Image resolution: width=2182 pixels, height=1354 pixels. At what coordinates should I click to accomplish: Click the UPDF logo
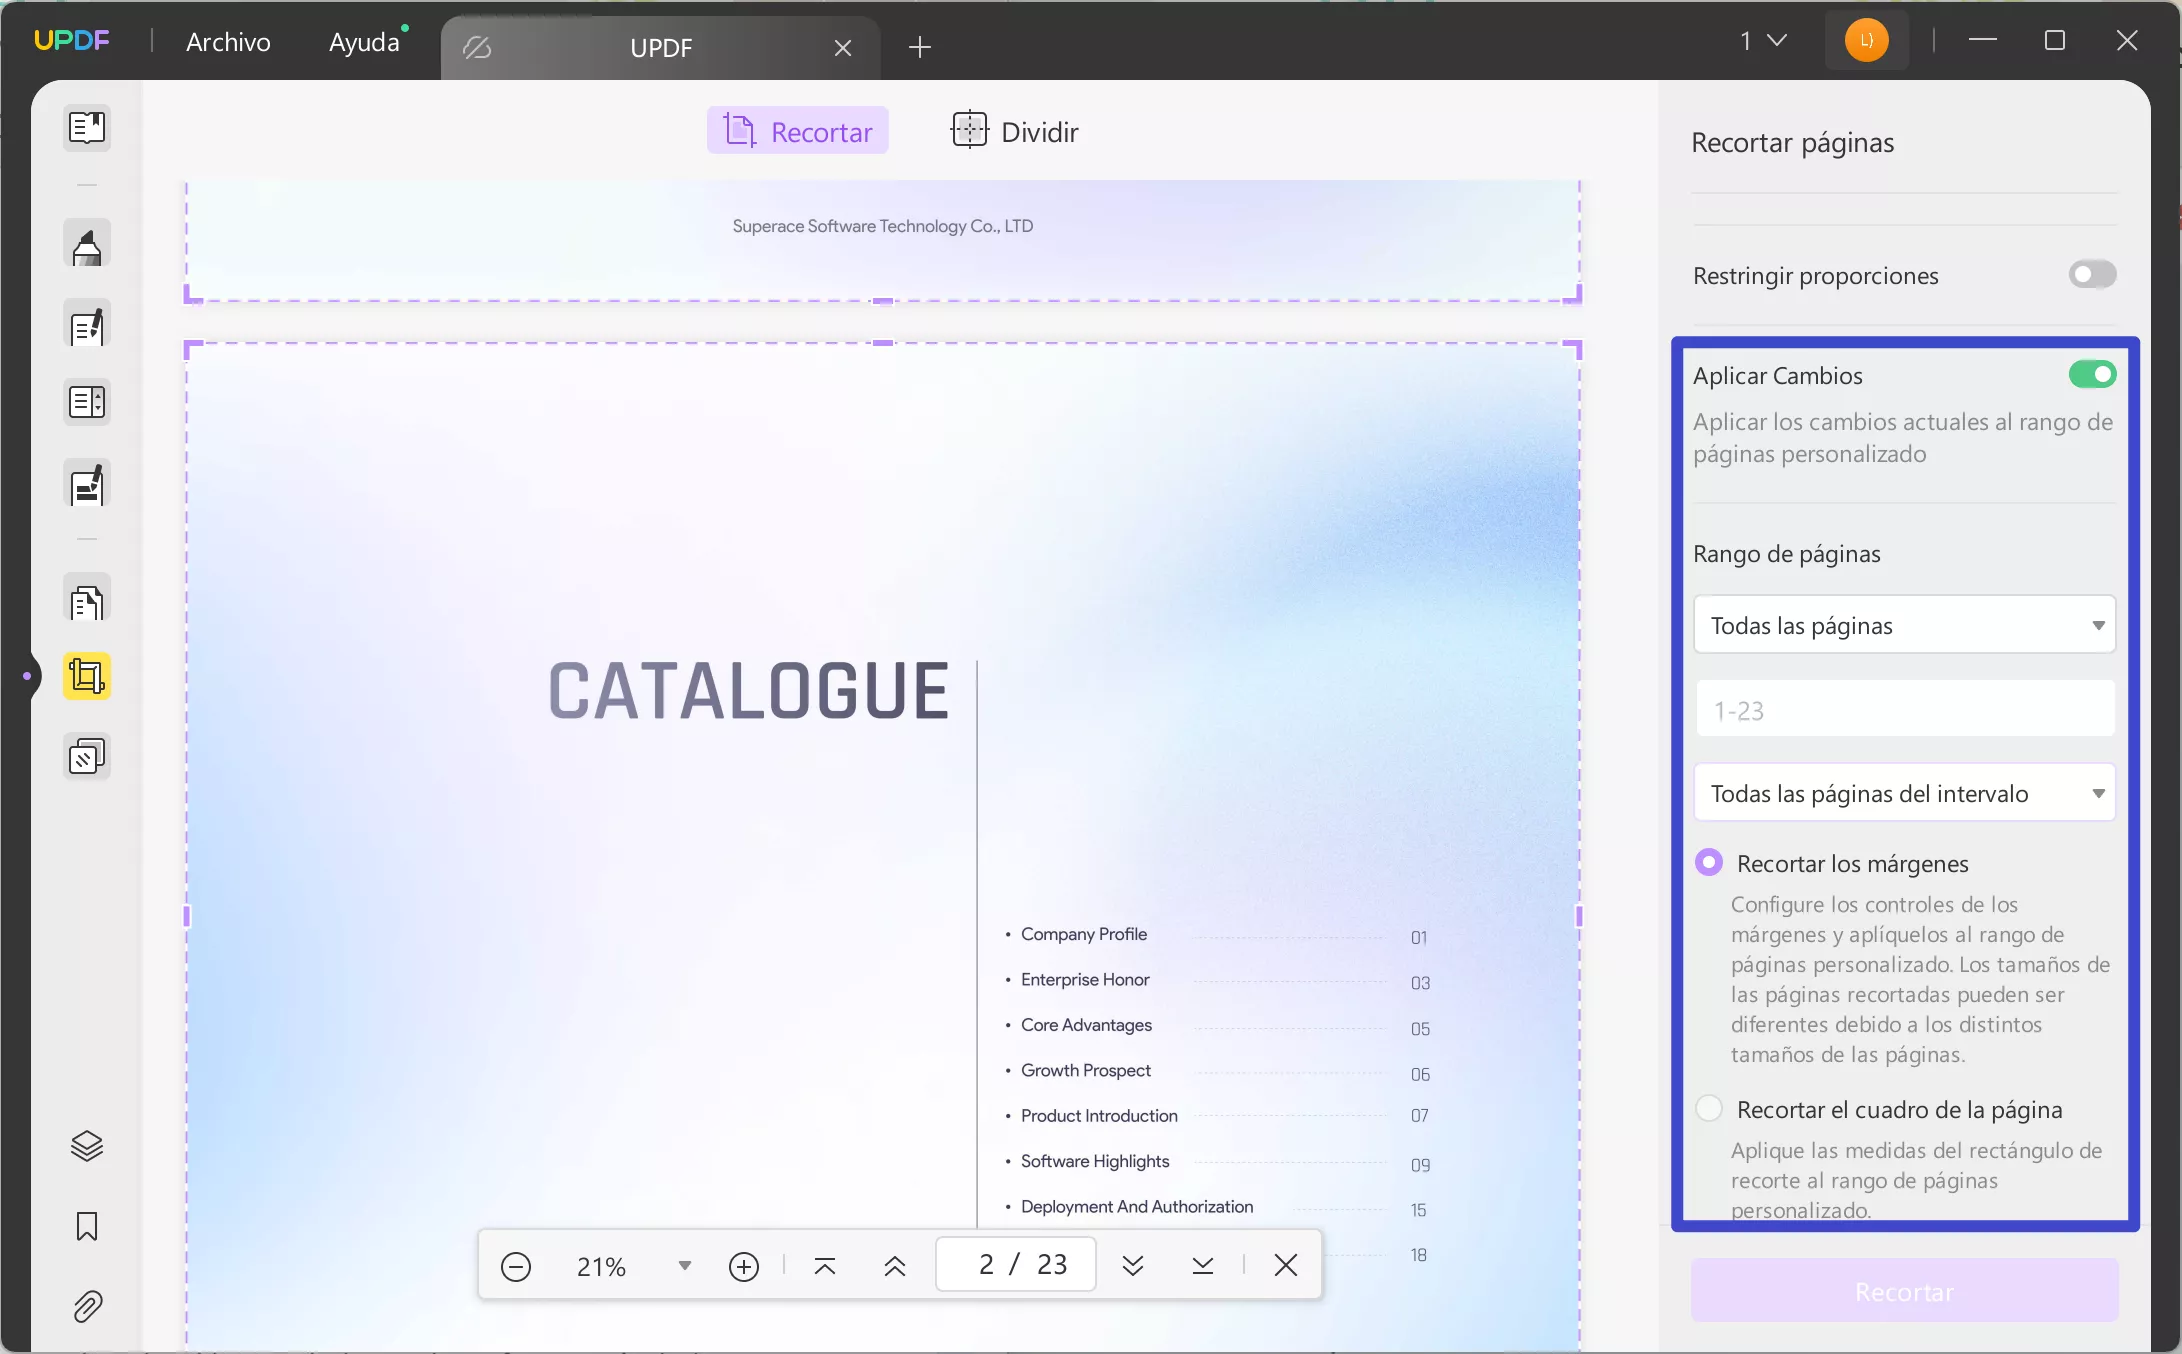pos(72,41)
